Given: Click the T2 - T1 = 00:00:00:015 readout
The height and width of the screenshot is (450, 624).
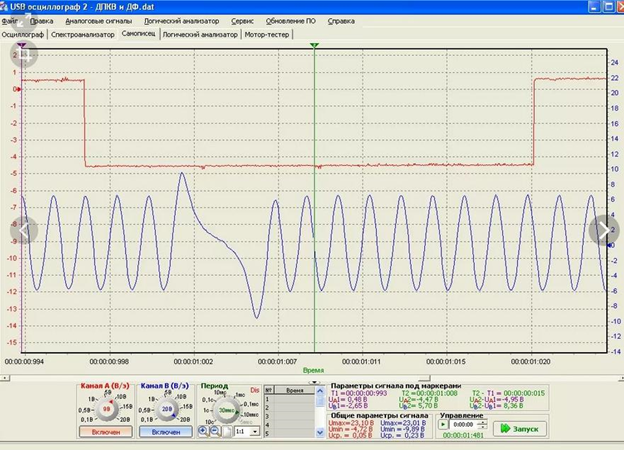Looking at the screenshot, I should (x=508, y=393).
